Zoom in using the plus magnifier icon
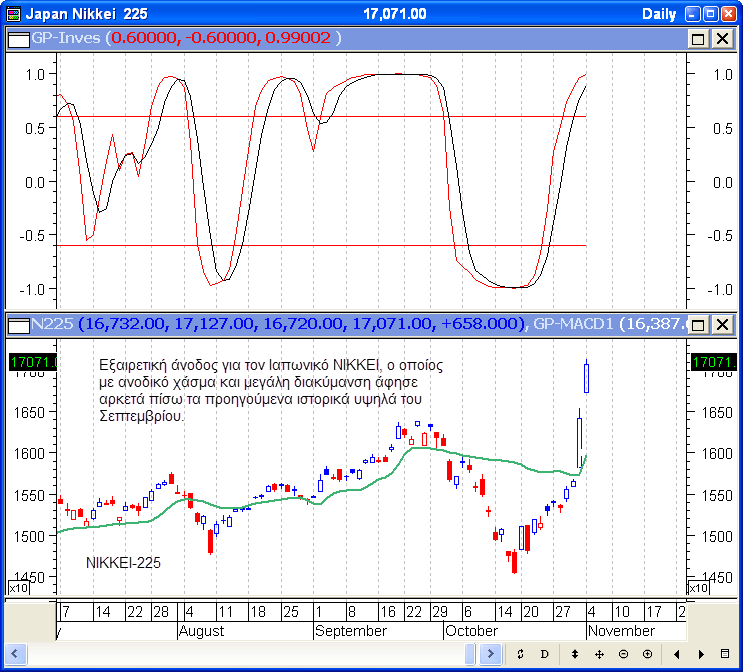The width and height of the screenshot is (743, 672). 648,654
